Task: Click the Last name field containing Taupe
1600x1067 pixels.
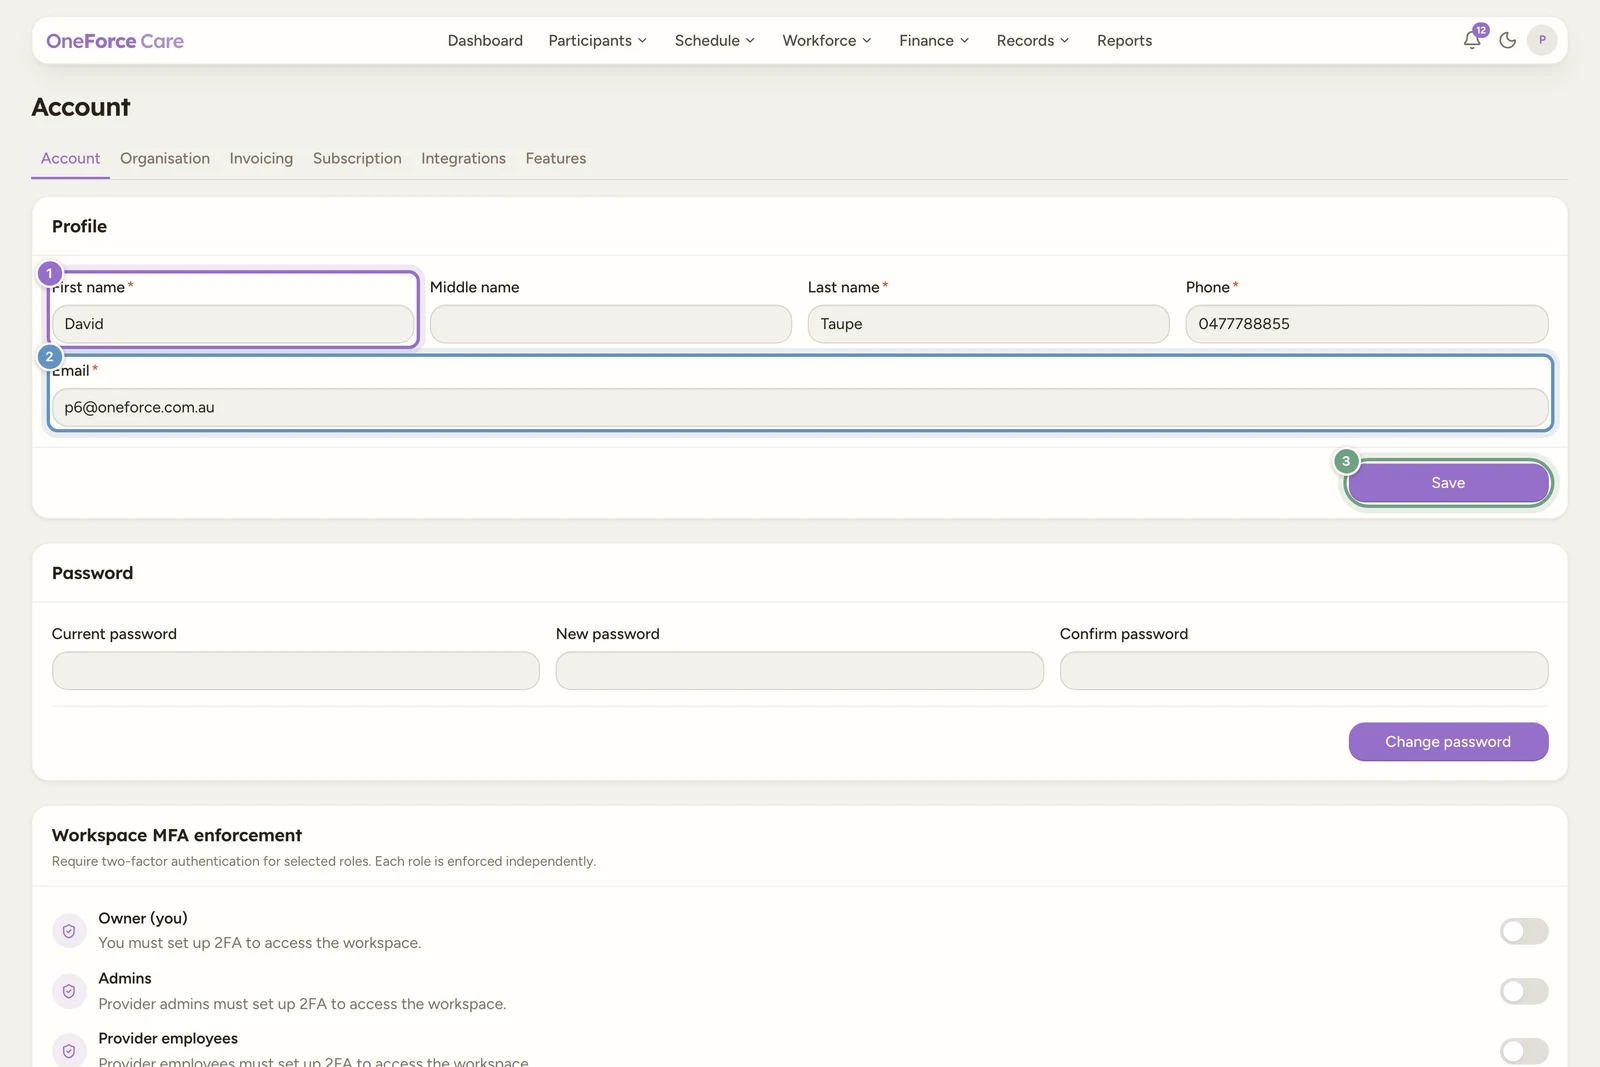Action: (989, 324)
